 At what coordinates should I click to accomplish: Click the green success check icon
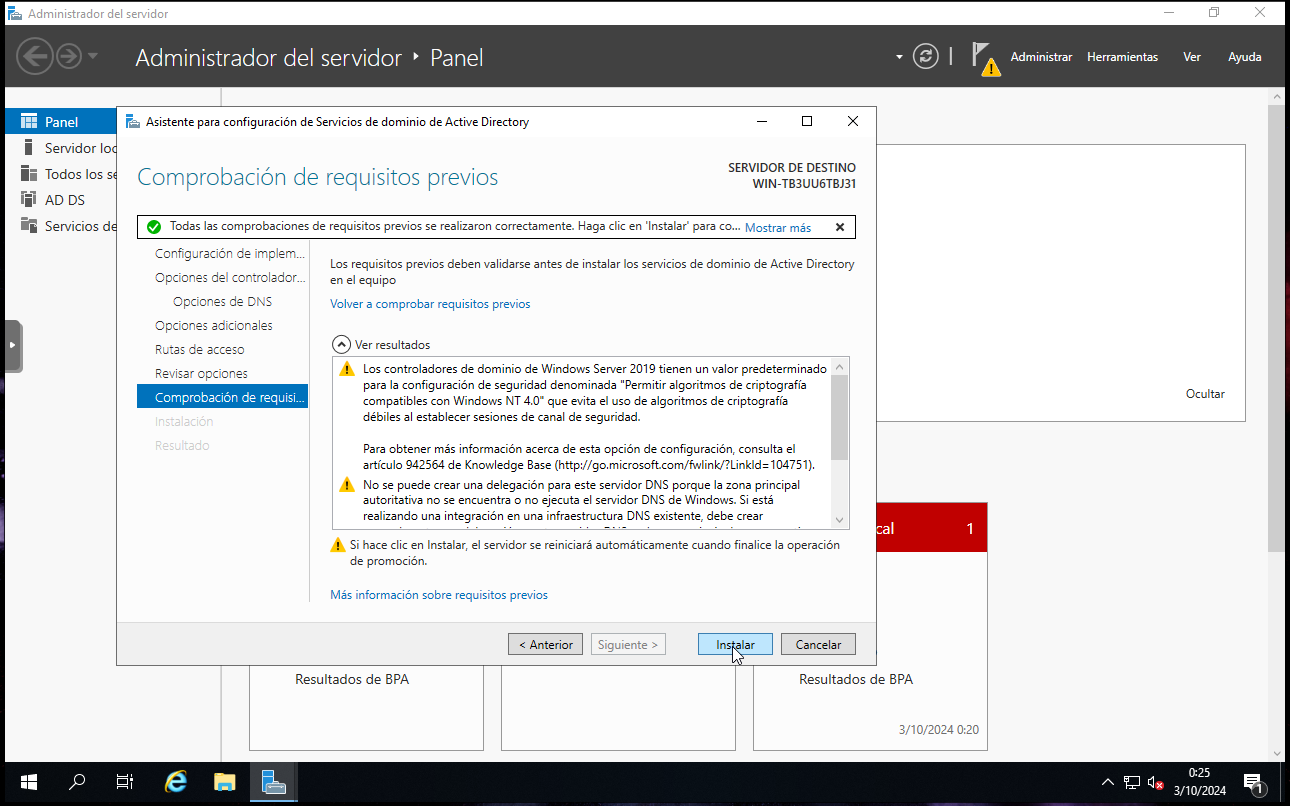coord(154,227)
